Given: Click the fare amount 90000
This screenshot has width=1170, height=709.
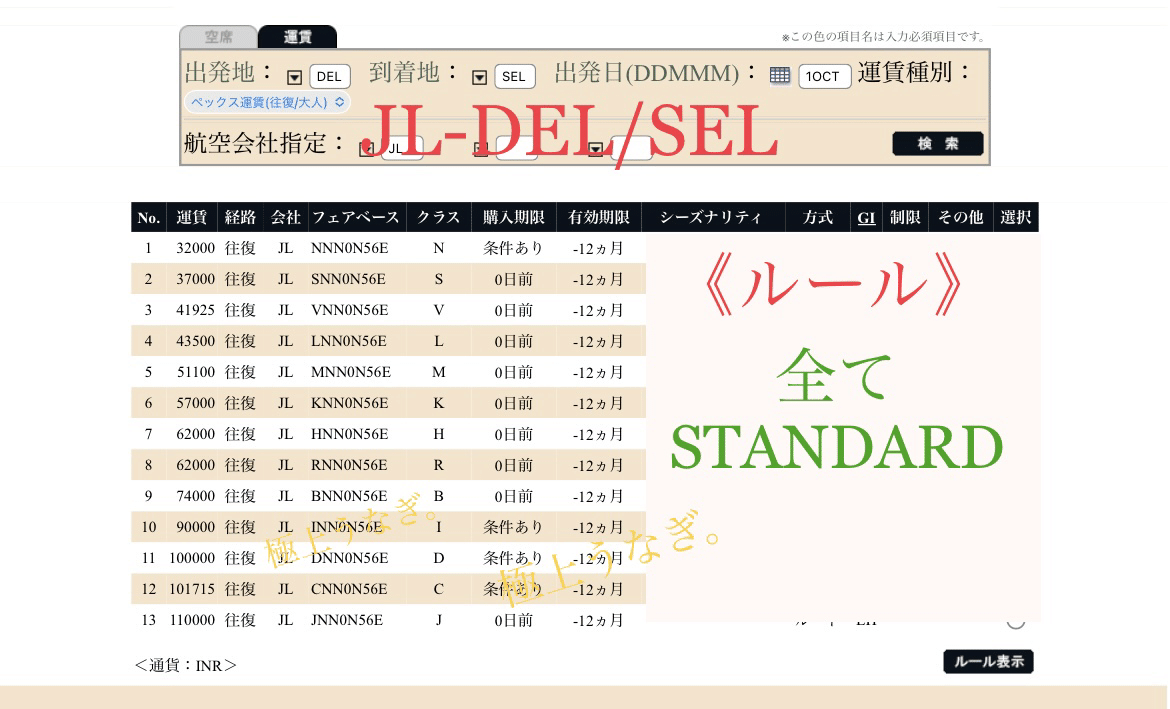Looking at the screenshot, I should tap(195, 527).
